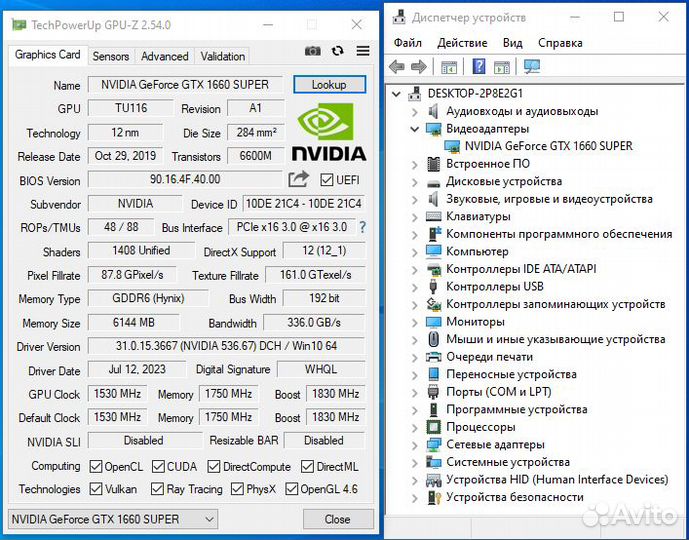Toggle the DirectML checkbox
The height and width of the screenshot is (540, 689).
pyautogui.click(x=307, y=466)
